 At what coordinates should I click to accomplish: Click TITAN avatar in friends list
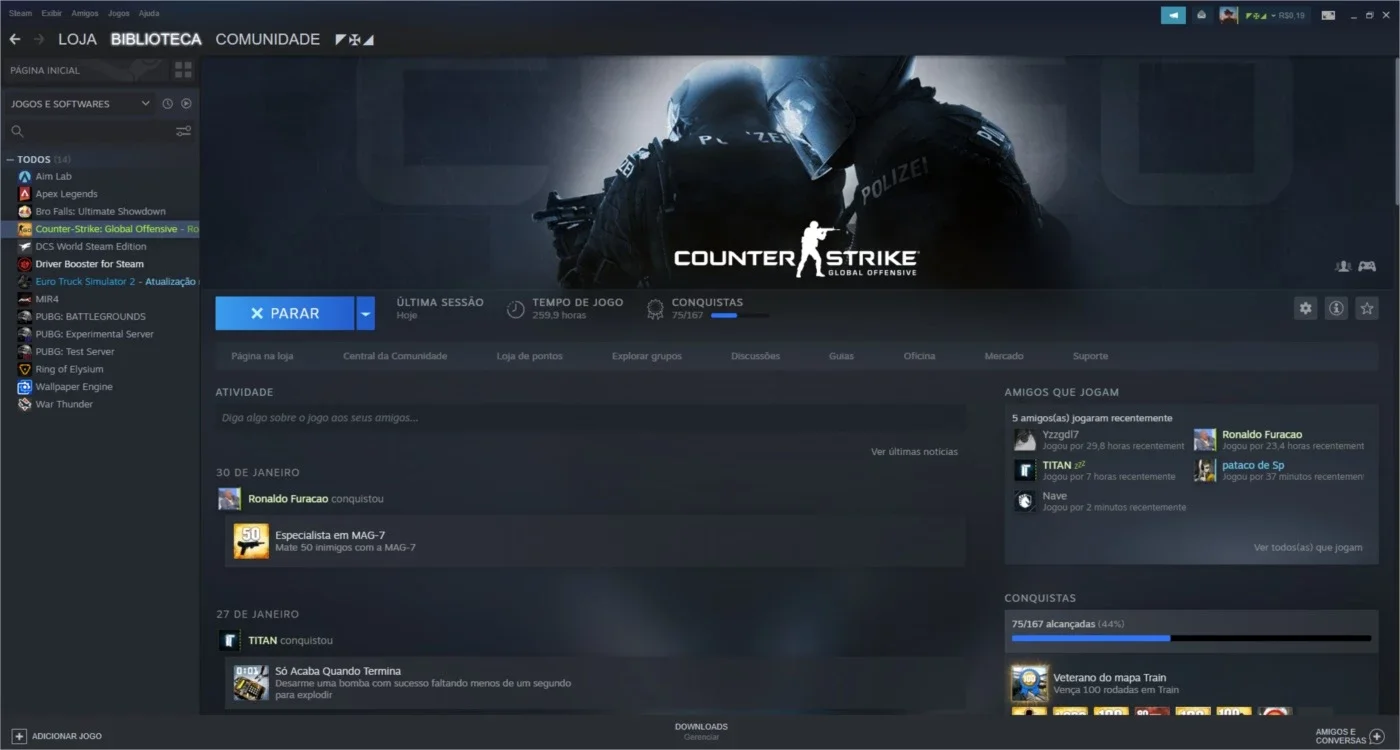click(x=1025, y=470)
